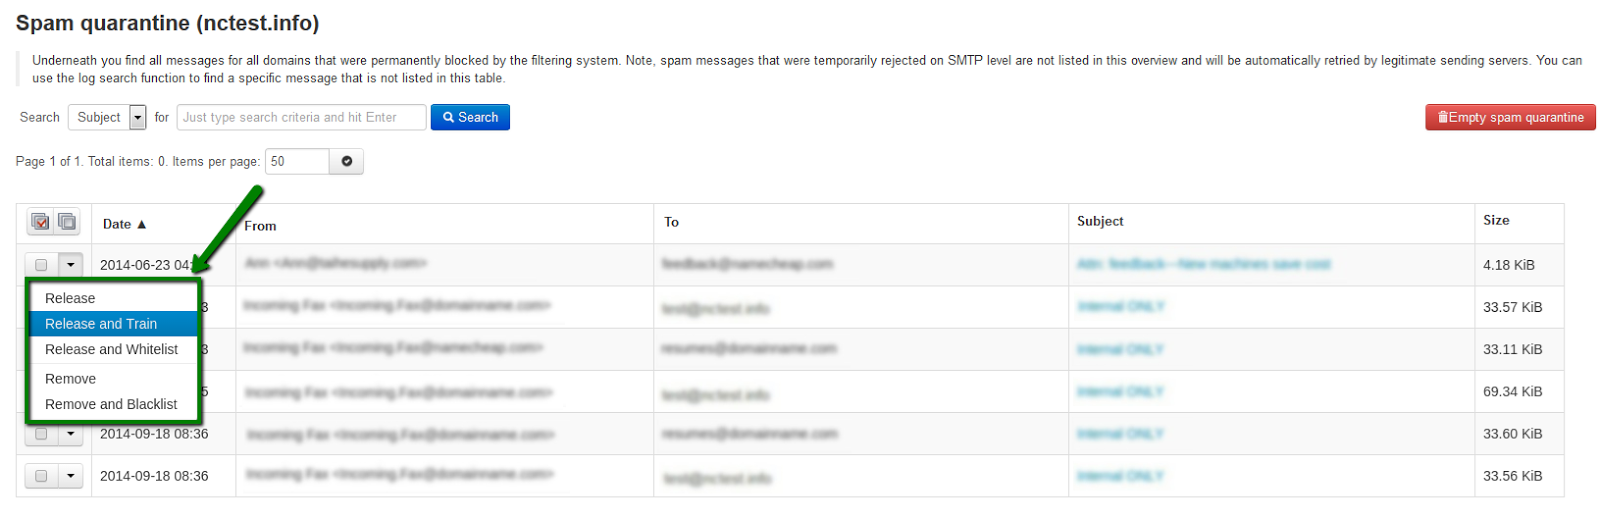Expand the action dropdown arrow in the last row
The image size is (1600, 518).
(x=70, y=476)
